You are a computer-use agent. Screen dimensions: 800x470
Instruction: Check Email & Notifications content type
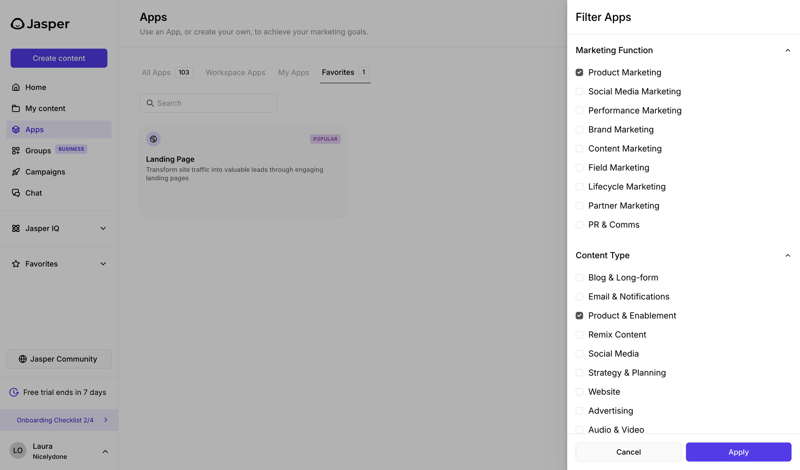579,296
